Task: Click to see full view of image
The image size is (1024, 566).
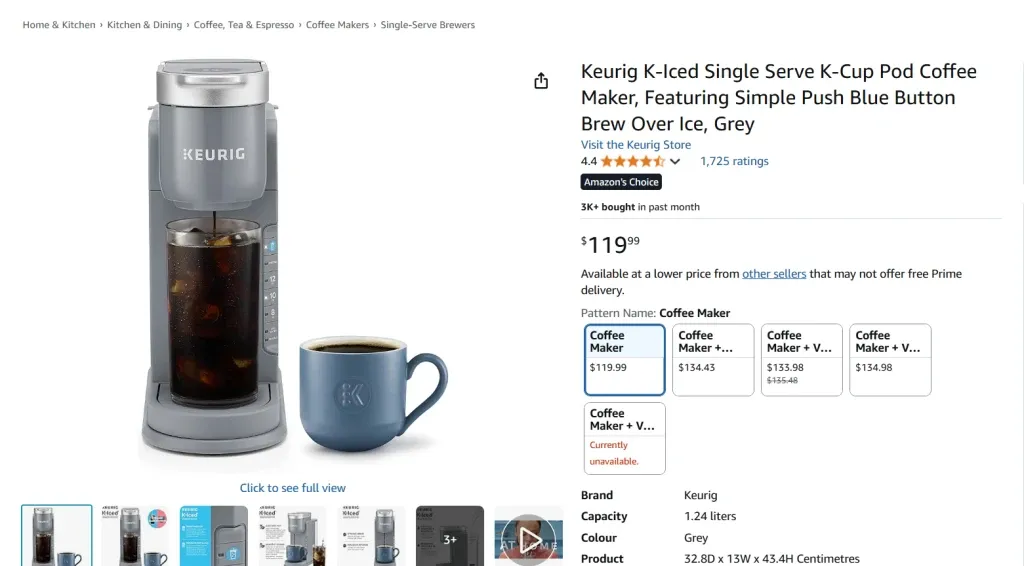Action: (x=293, y=488)
